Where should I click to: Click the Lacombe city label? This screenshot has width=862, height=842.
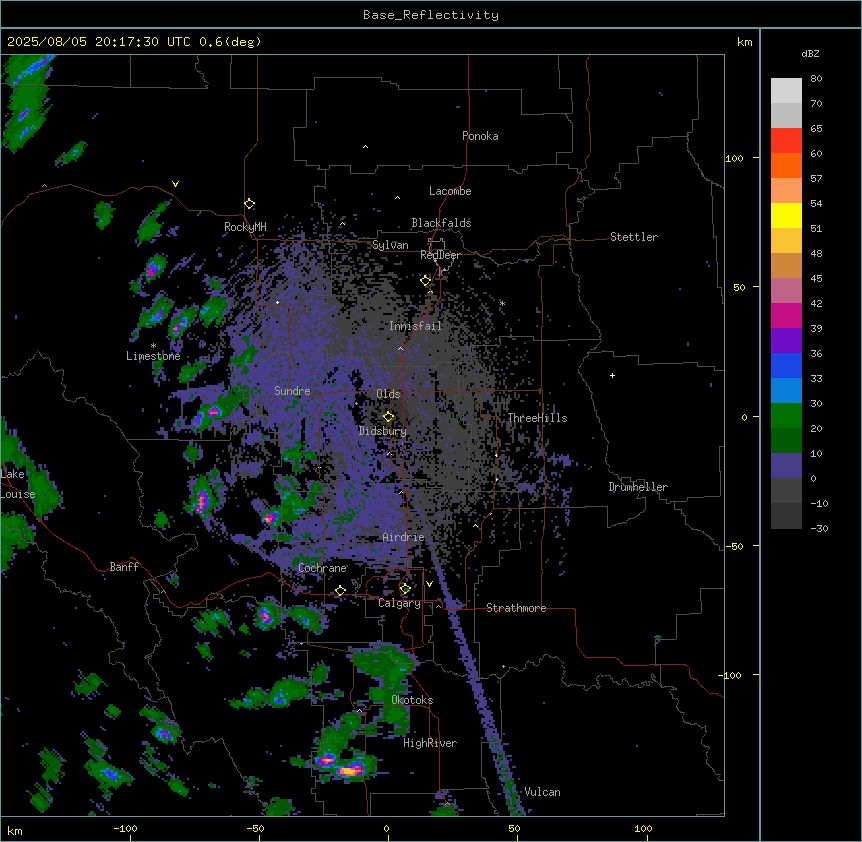click(450, 191)
